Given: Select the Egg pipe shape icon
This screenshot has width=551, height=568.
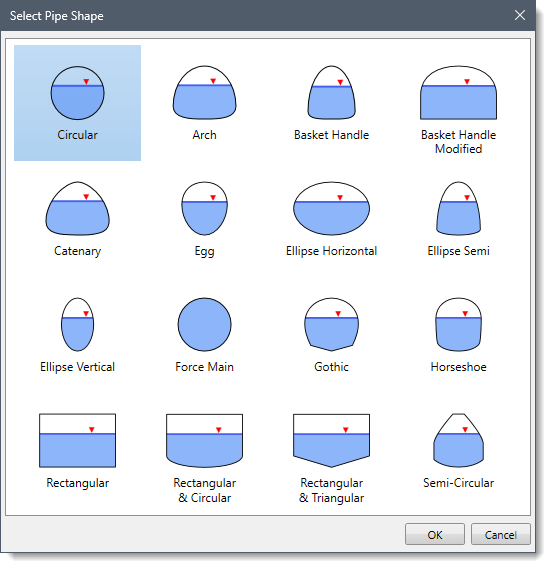Looking at the screenshot, I should tap(205, 209).
